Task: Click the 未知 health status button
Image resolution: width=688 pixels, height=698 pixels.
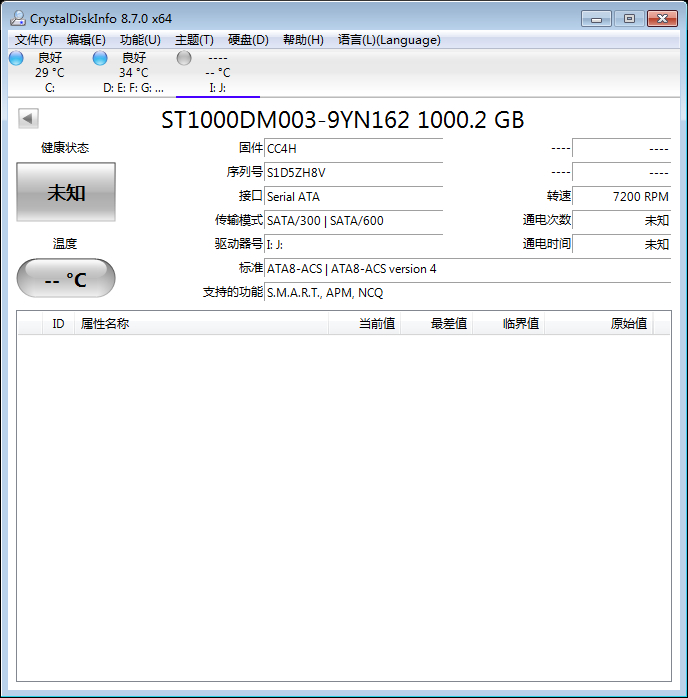Action: click(x=66, y=192)
